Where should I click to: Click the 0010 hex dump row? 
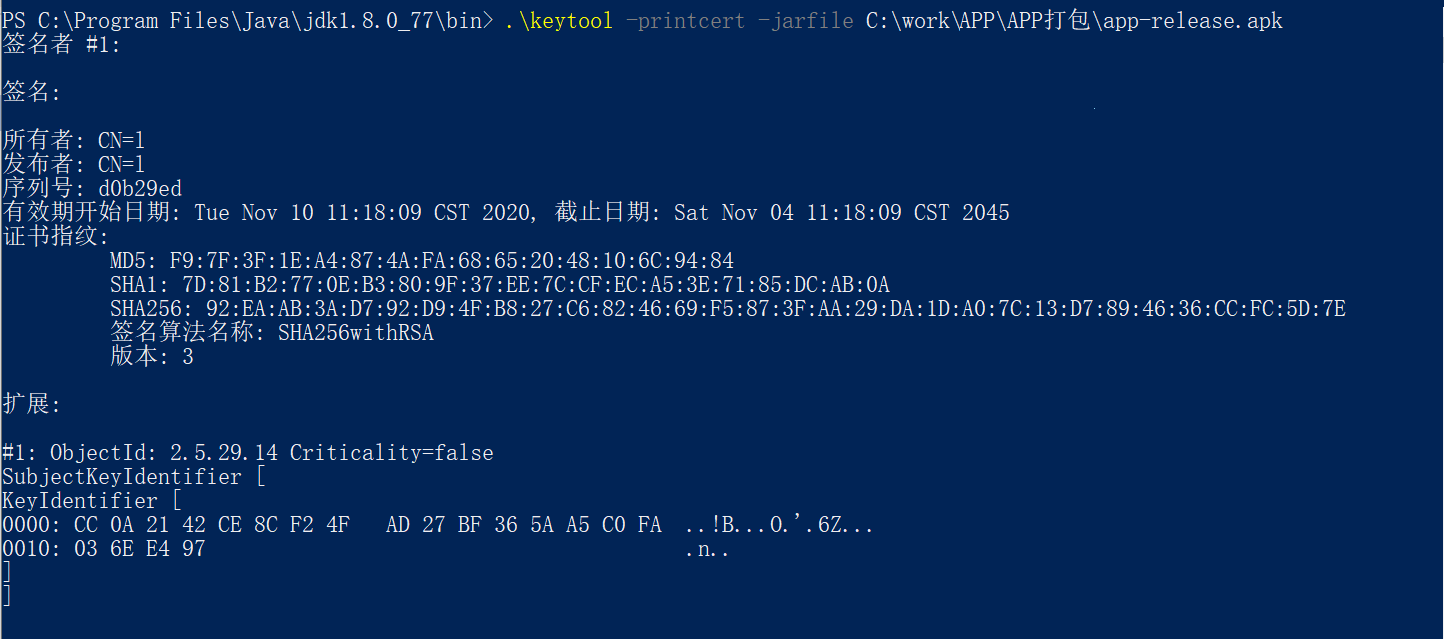(x=366, y=548)
